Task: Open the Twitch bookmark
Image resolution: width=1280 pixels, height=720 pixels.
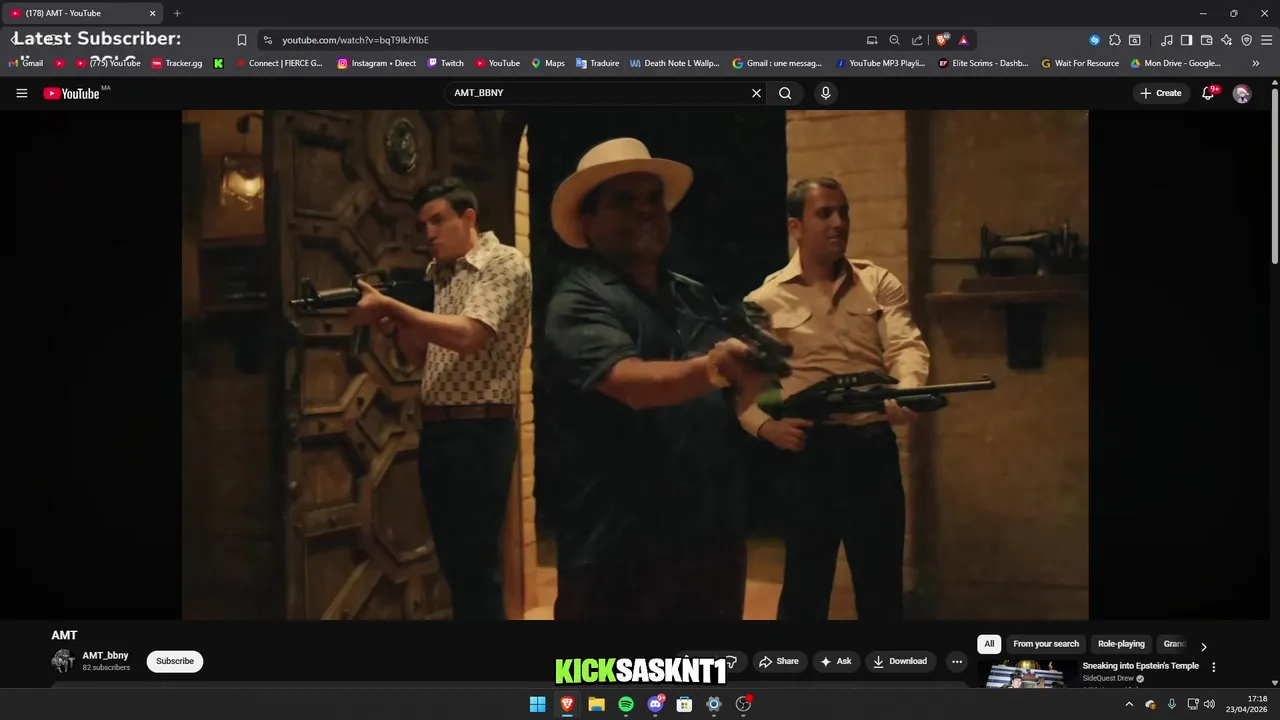Action: (x=446, y=63)
